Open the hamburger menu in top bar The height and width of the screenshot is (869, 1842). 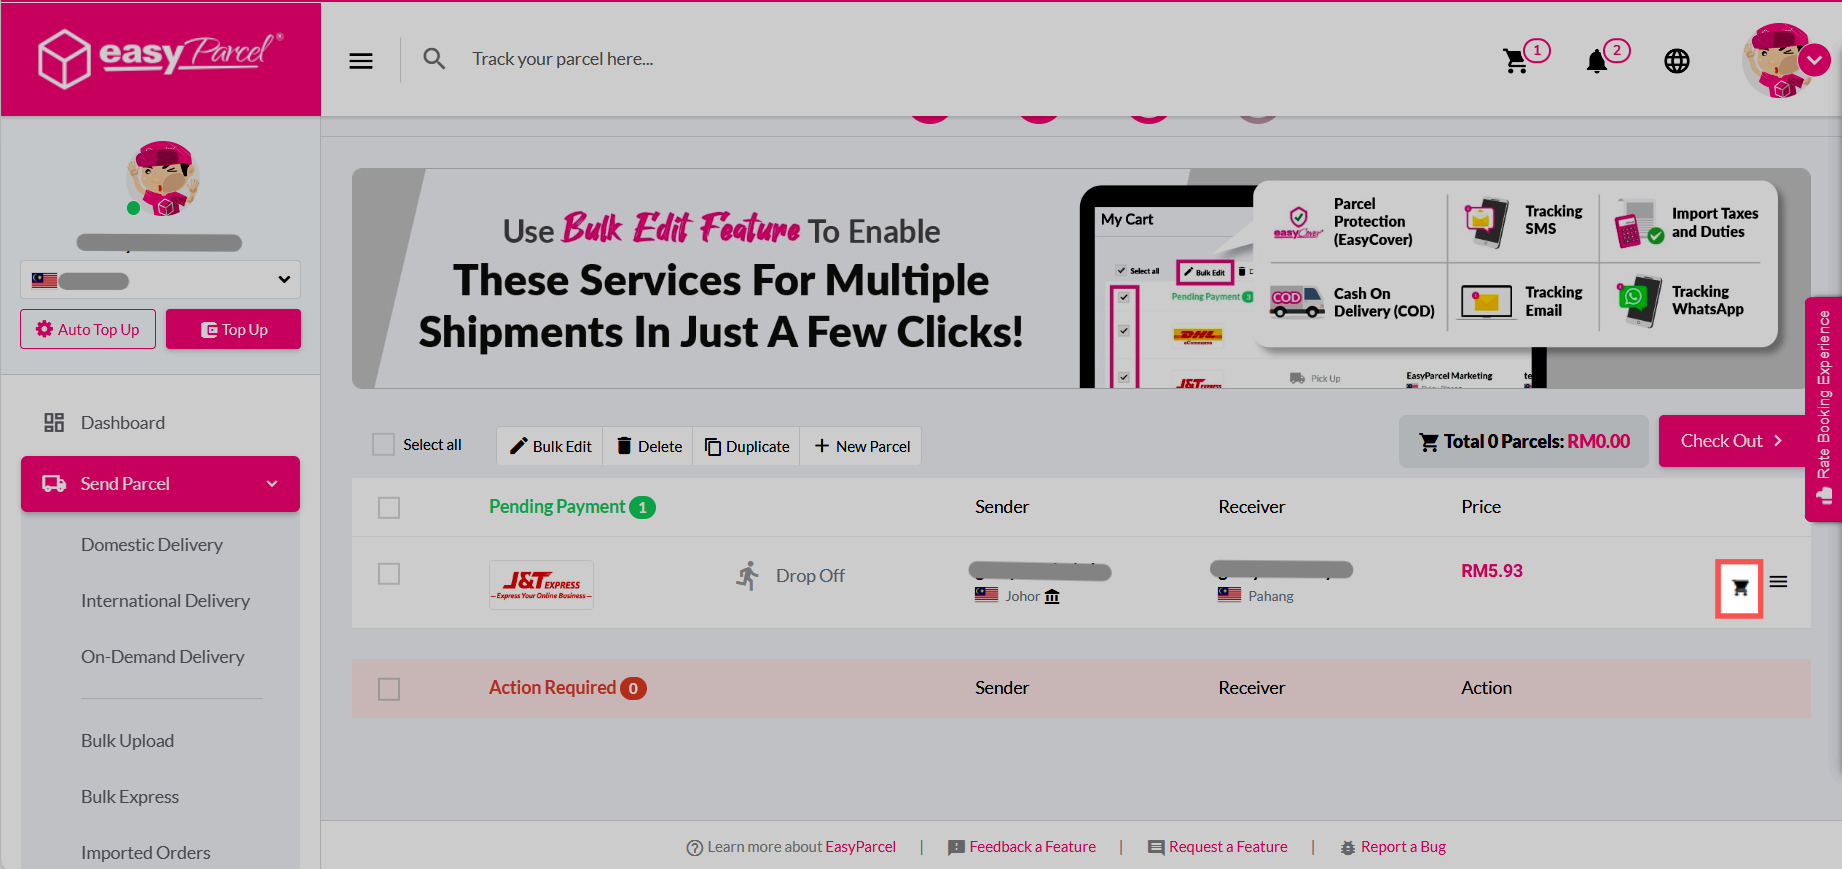click(361, 60)
